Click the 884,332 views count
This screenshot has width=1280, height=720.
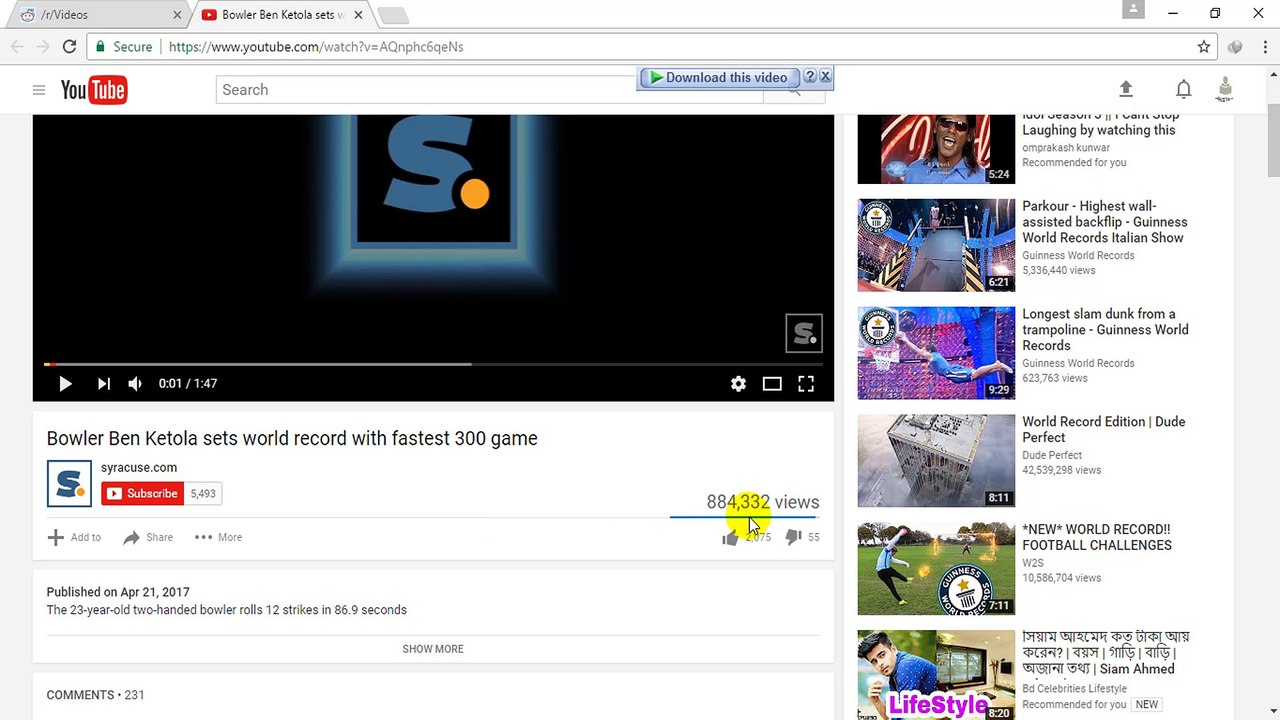(763, 502)
